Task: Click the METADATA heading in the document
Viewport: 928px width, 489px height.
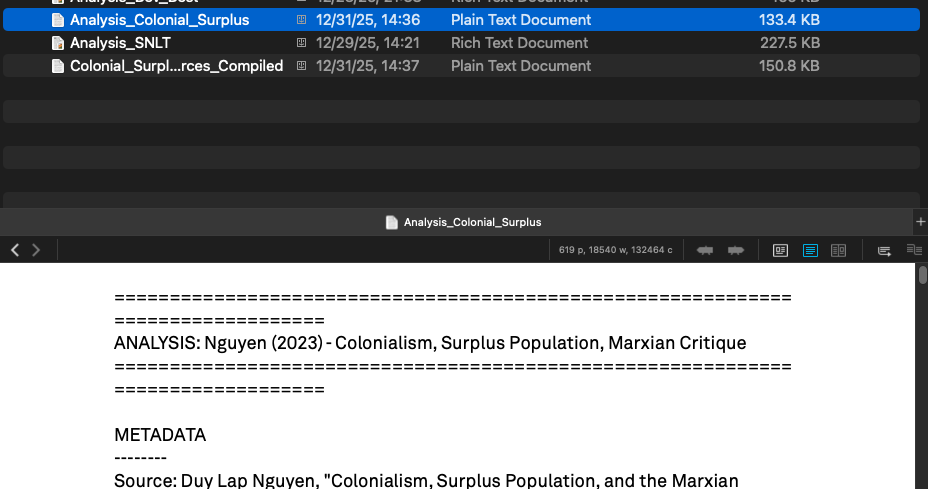Action: click(x=160, y=435)
